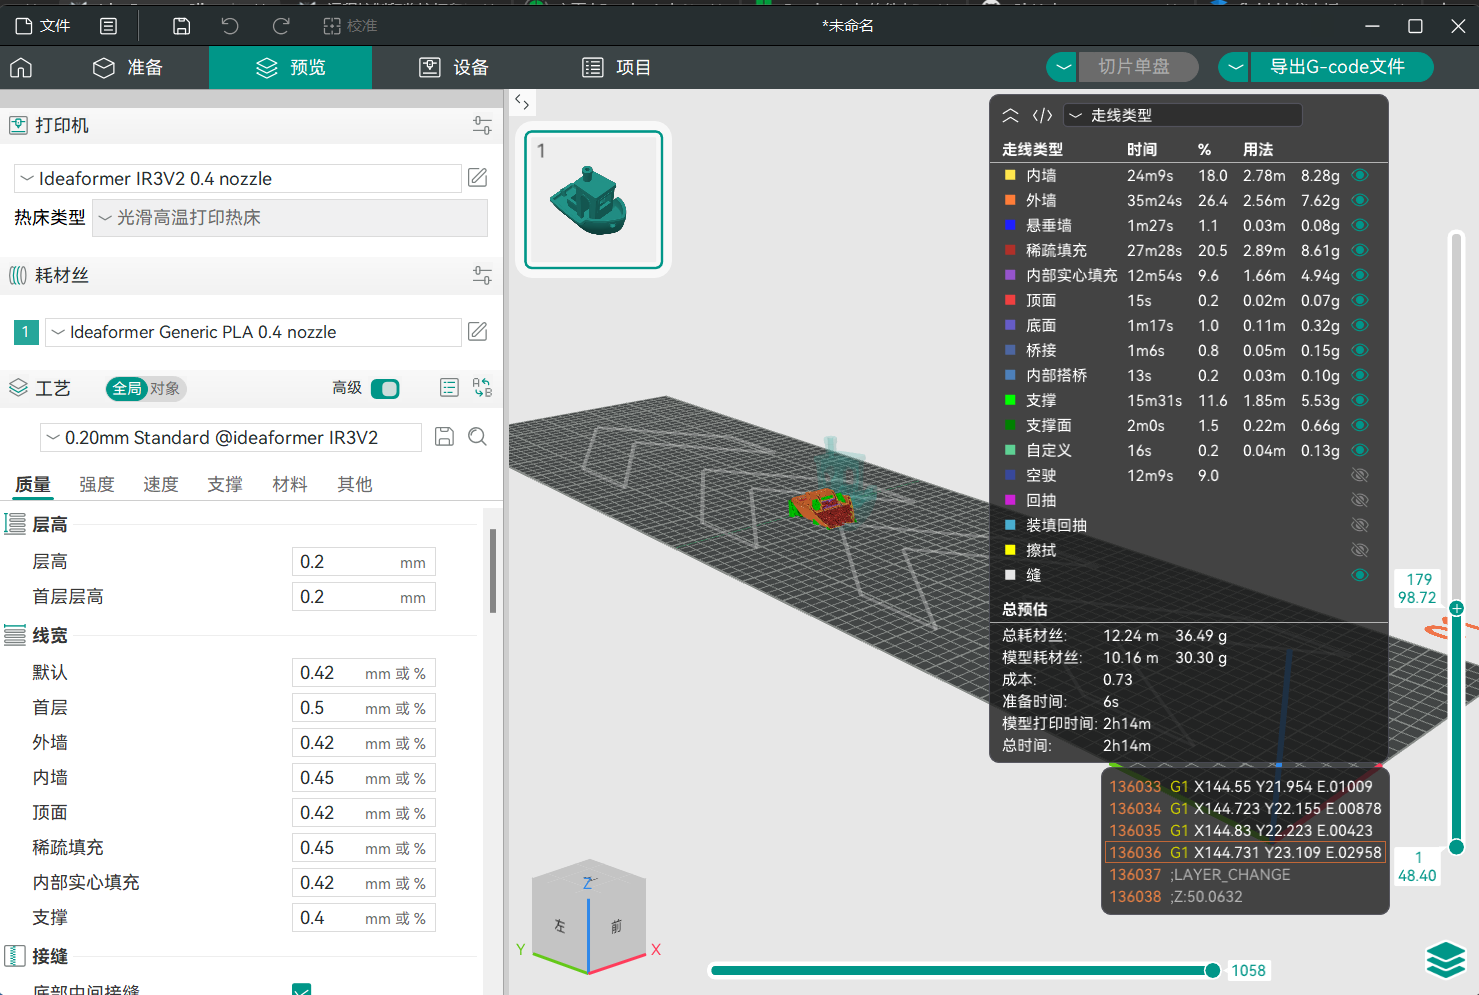This screenshot has height=995, width=1479.
Task: Open filament settings icon beside 耗材丝 header
Action: point(482,275)
